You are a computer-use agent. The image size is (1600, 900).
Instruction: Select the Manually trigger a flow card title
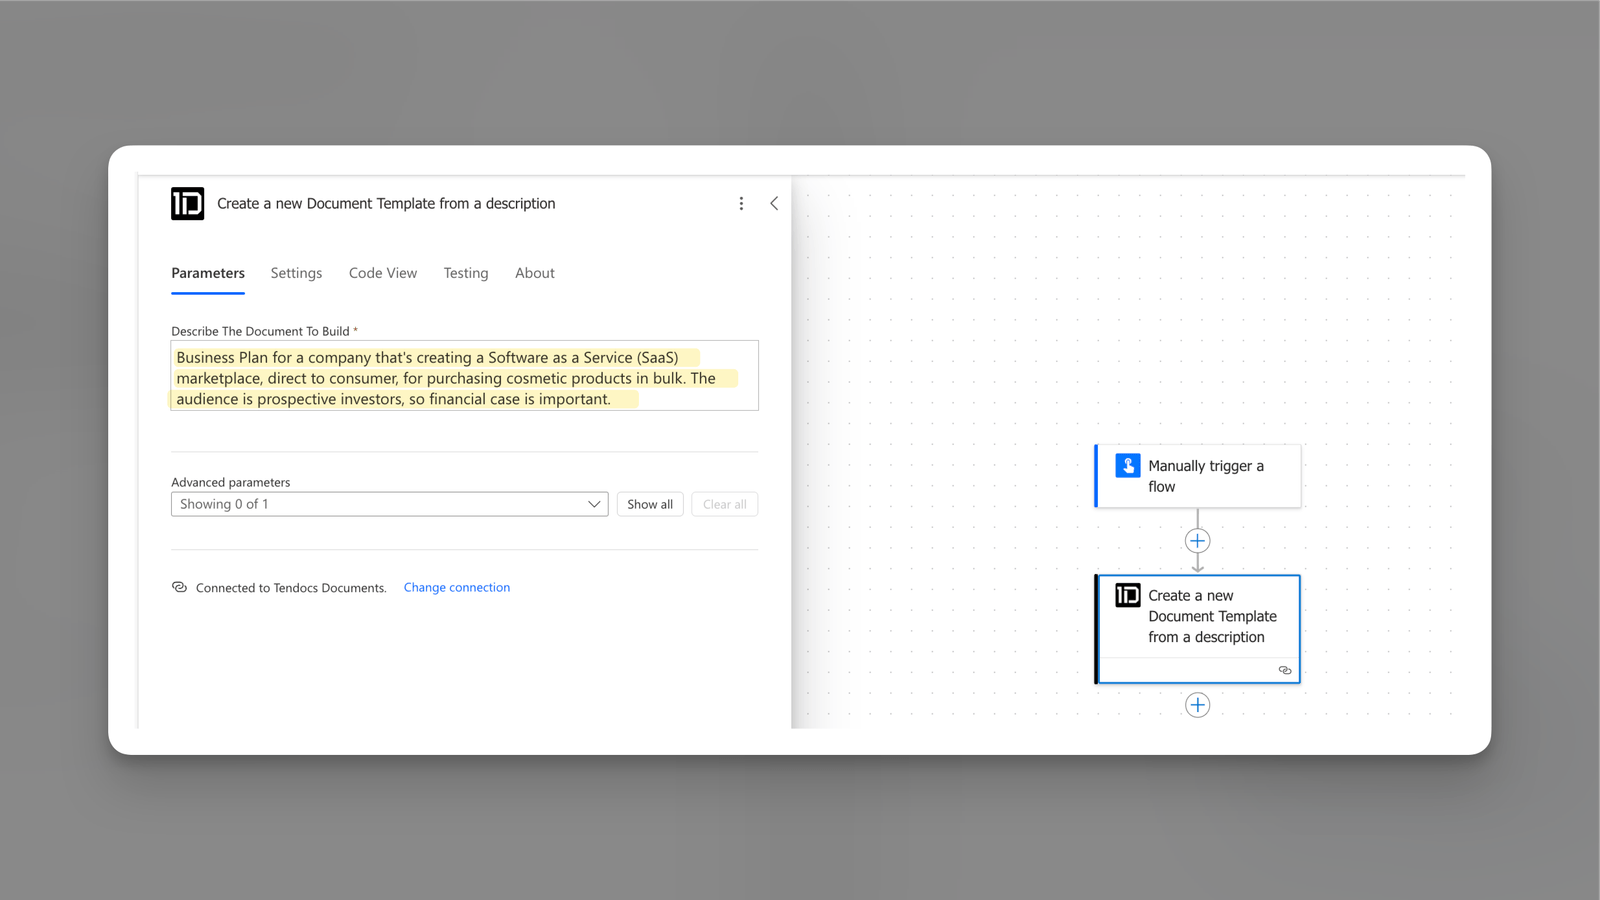coord(1205,476)
